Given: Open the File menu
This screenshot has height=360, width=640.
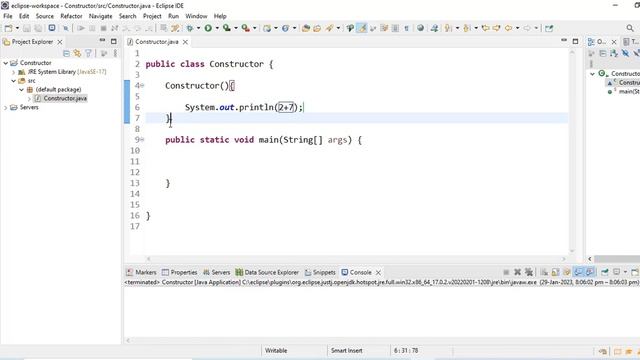Looking at the screenshot, I should pyautogui.click(x=8, y=16).
